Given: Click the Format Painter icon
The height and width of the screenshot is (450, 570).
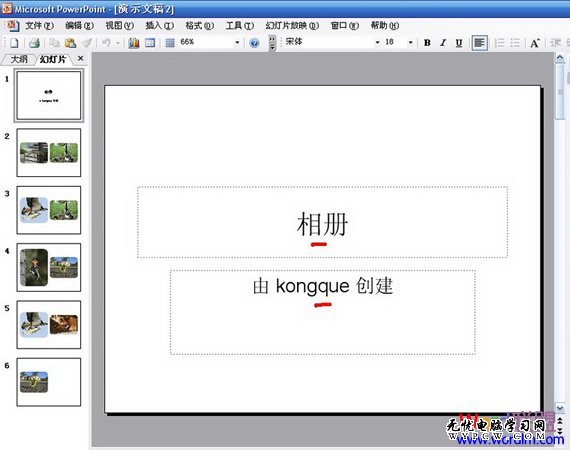Looking at the screenshot, I should [87, 43].
